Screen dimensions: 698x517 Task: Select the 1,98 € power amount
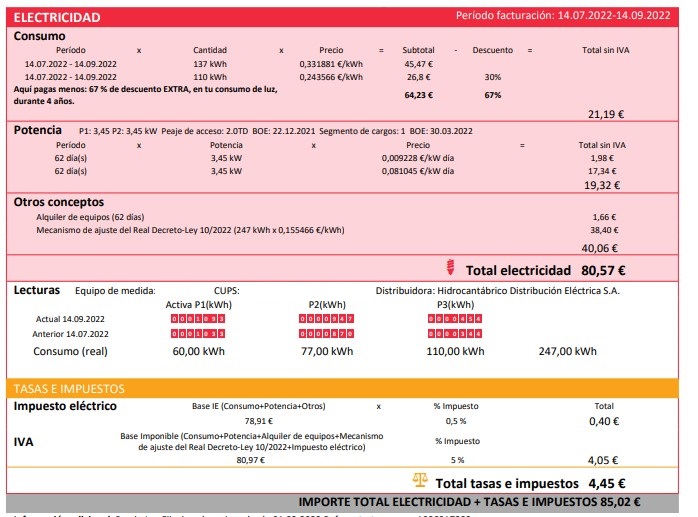(x=602, y=158)
